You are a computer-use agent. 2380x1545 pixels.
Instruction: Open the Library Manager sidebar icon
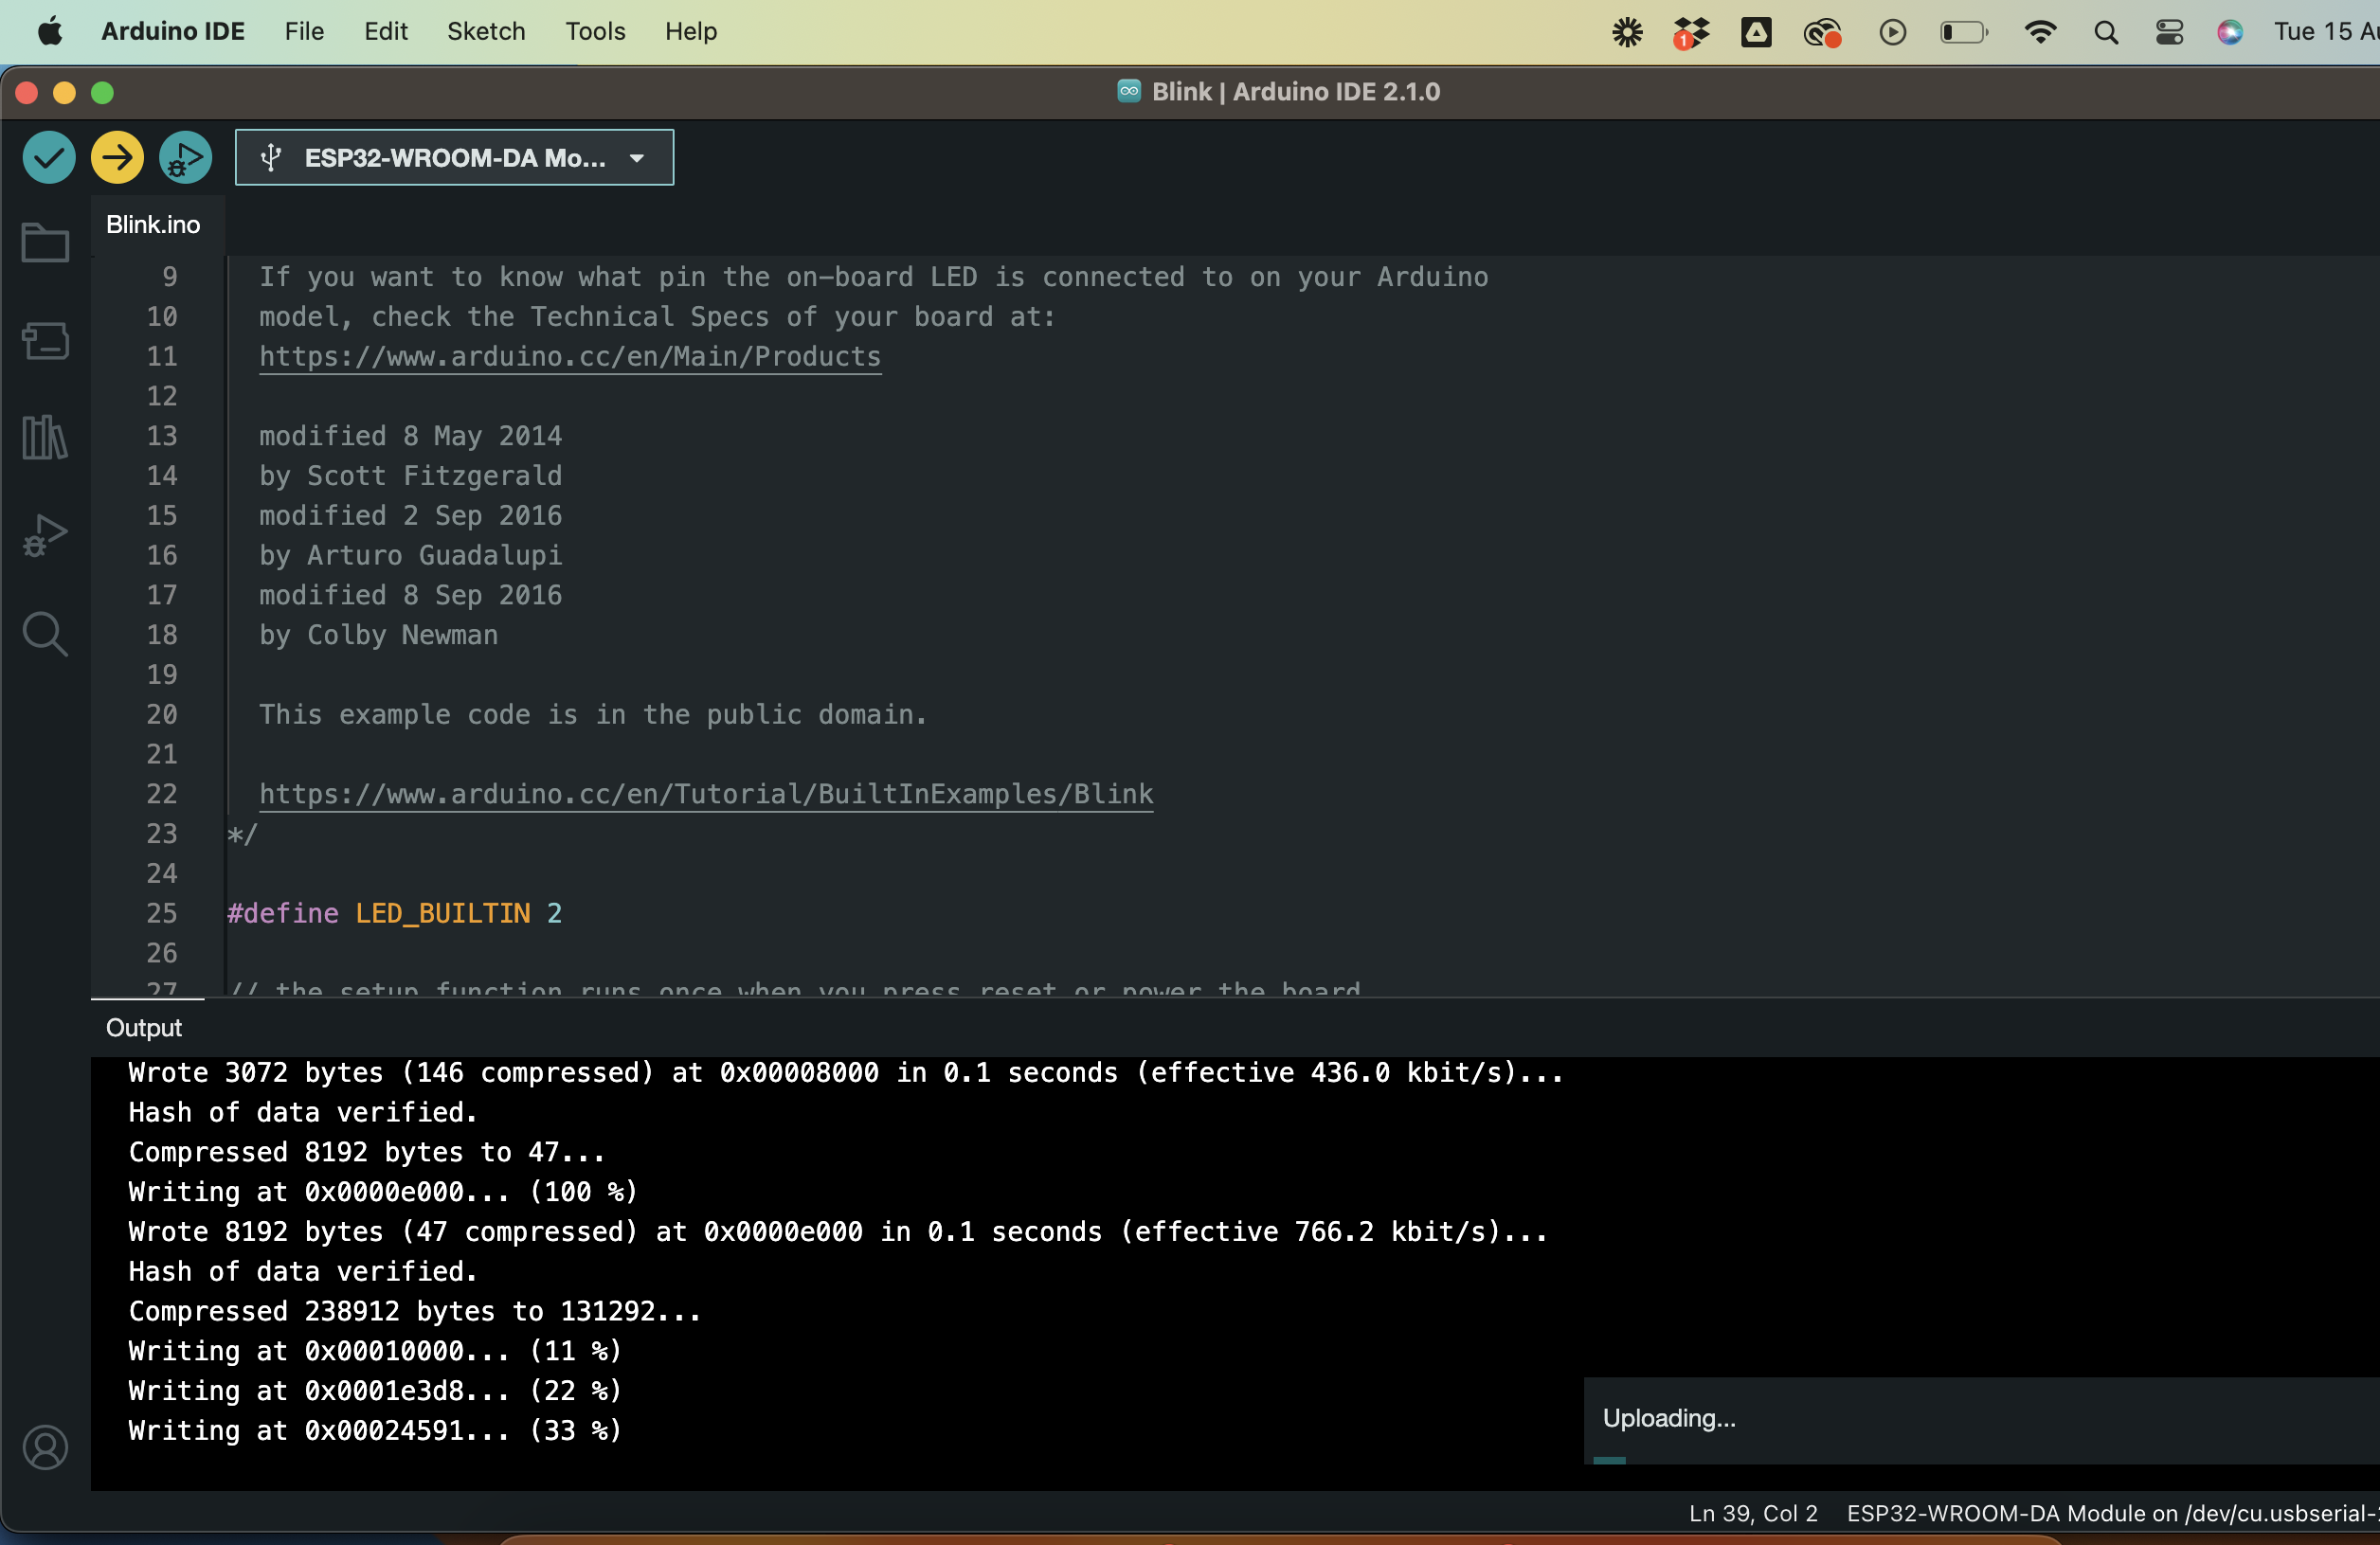point(45,437)
